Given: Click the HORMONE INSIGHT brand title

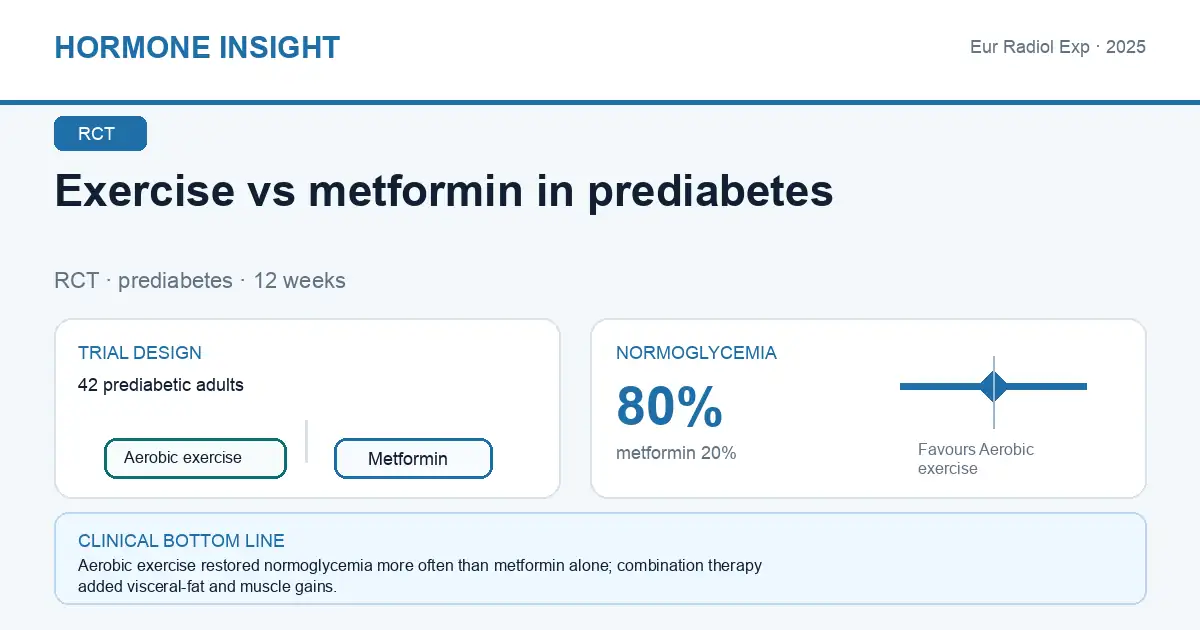Looking at the screenshot, I should tap(197, 47).
